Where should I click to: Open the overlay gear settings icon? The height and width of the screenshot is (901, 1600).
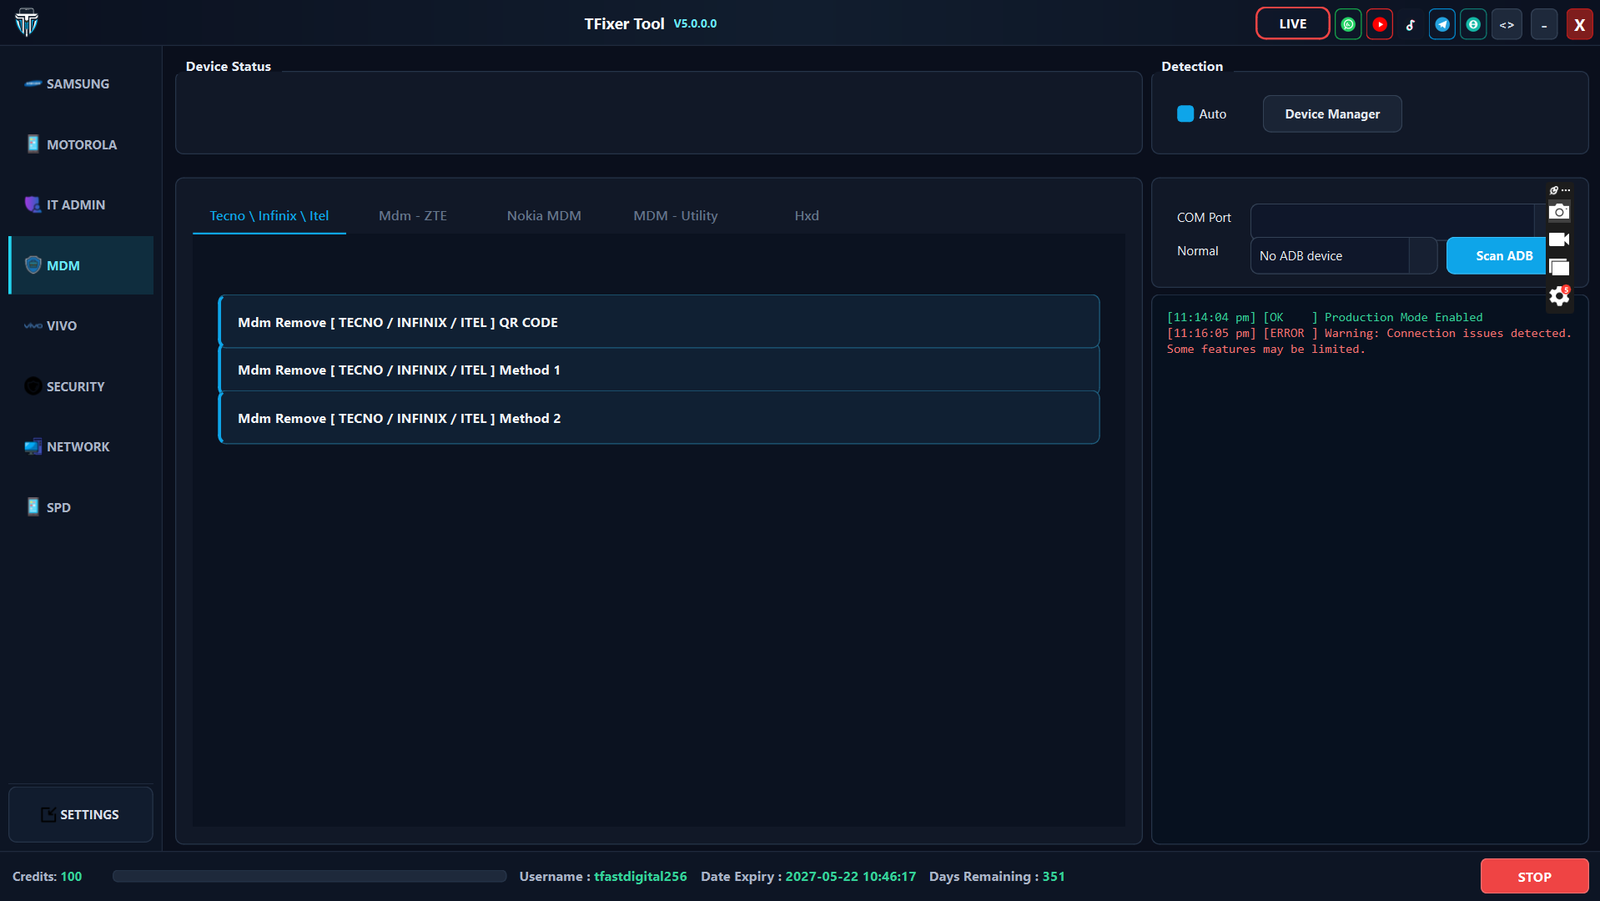[1559, 296]
